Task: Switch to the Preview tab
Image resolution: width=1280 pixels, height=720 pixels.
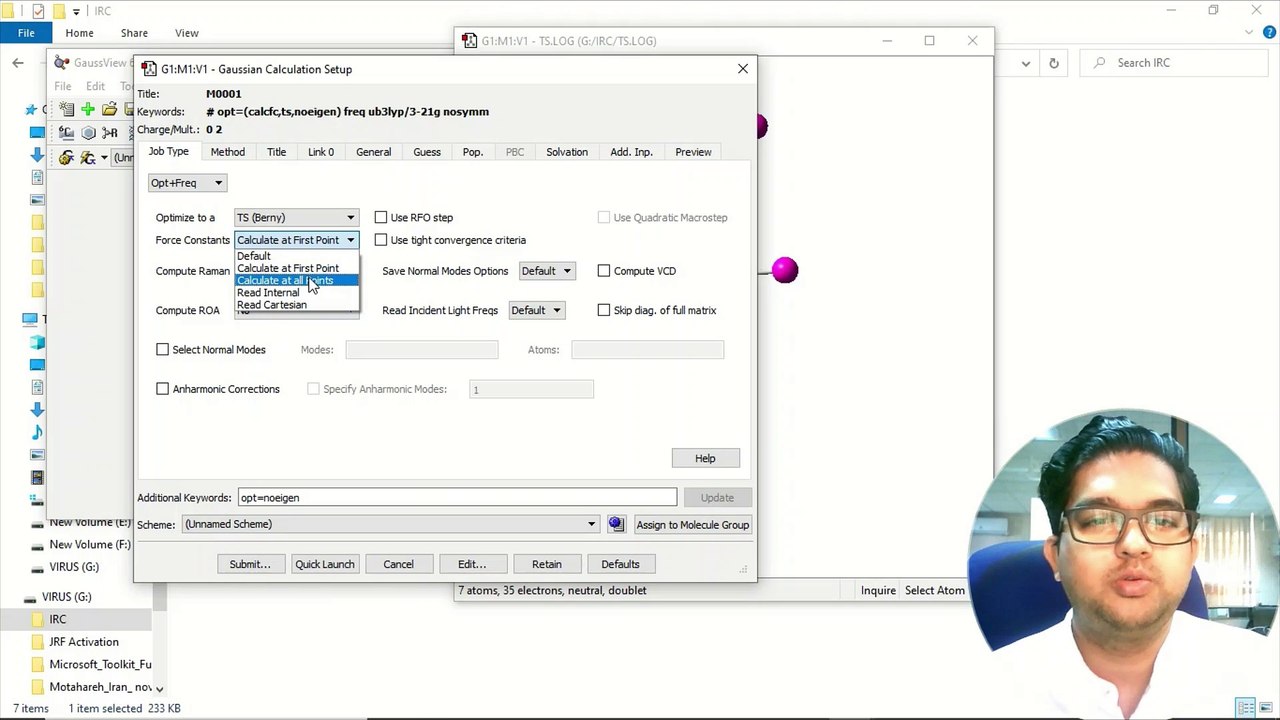Action: pos(693,152)
